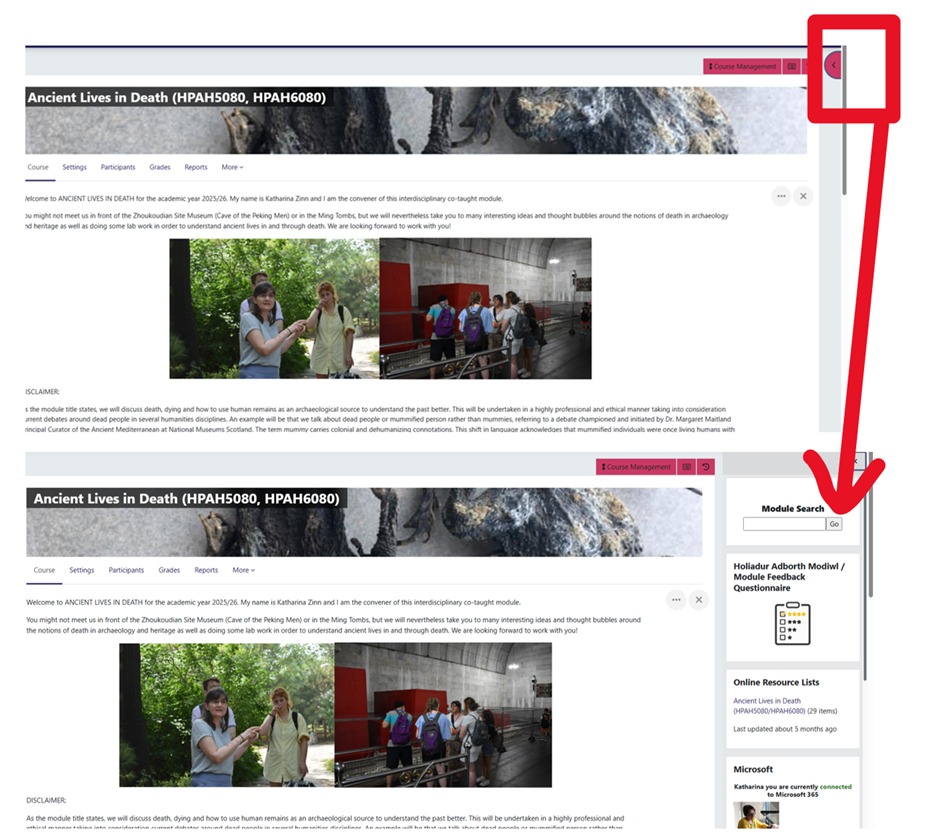Click the Microsoft 365 profile photo thumbnail
This screenshot has width=936, height=837.
[x=757, y=815]
